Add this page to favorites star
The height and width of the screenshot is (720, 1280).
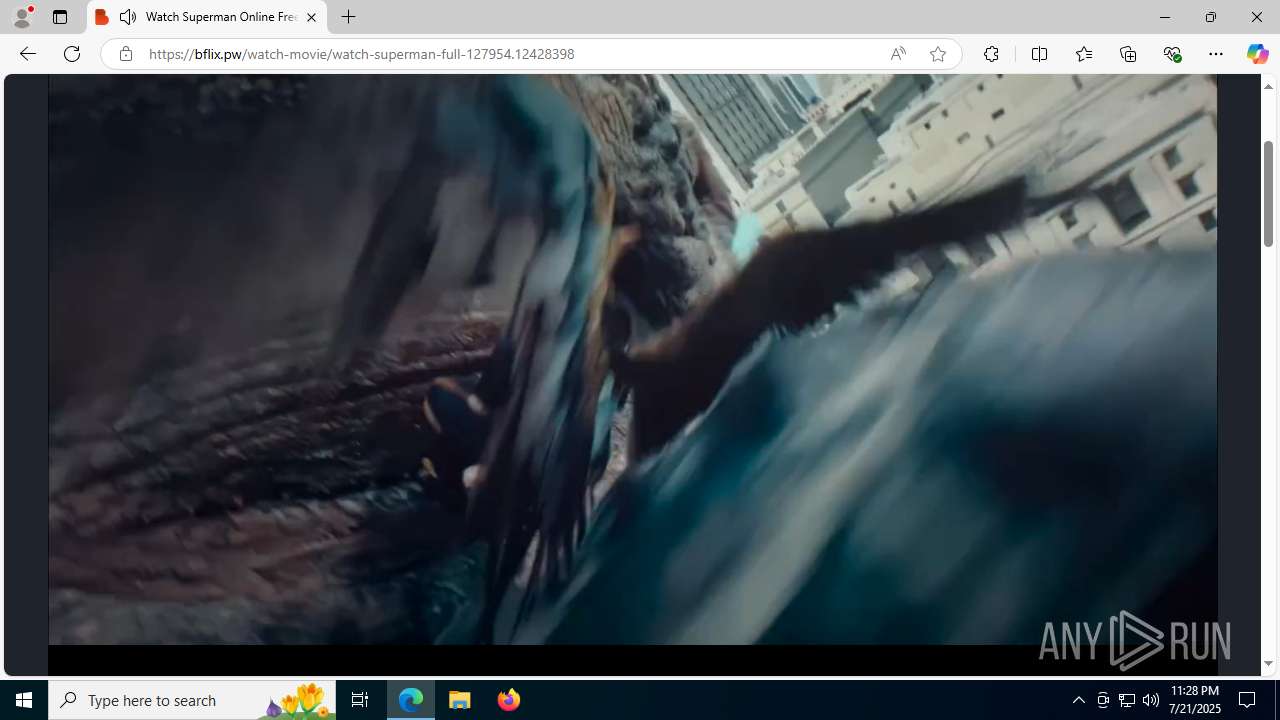[x=937, y=54]
